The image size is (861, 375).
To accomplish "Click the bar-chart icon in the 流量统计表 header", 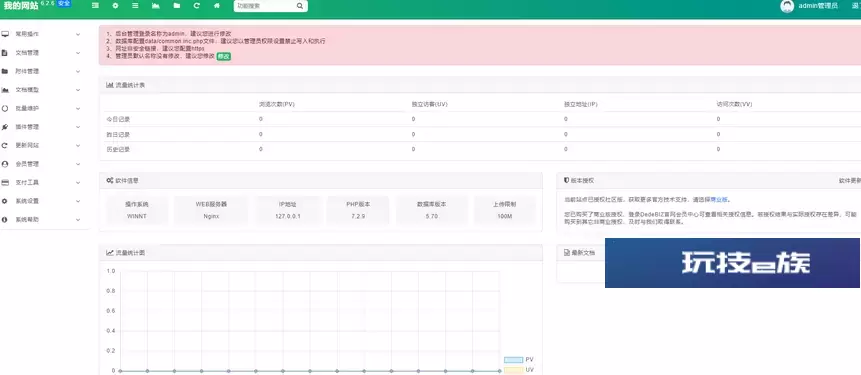I will coord(110,85).
